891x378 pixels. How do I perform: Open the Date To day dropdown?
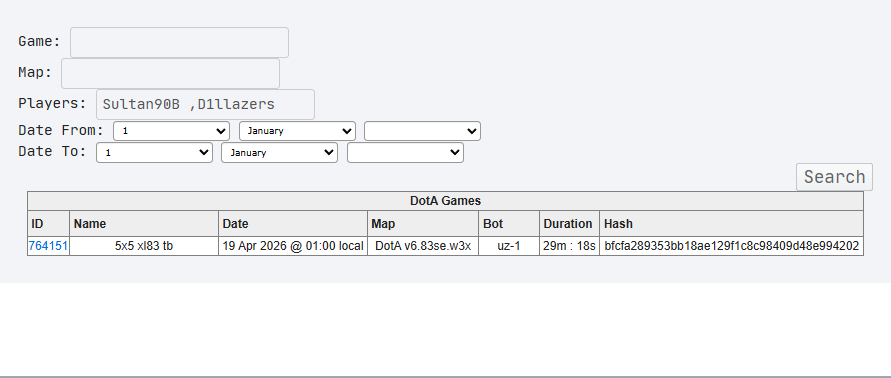point(154,152)
